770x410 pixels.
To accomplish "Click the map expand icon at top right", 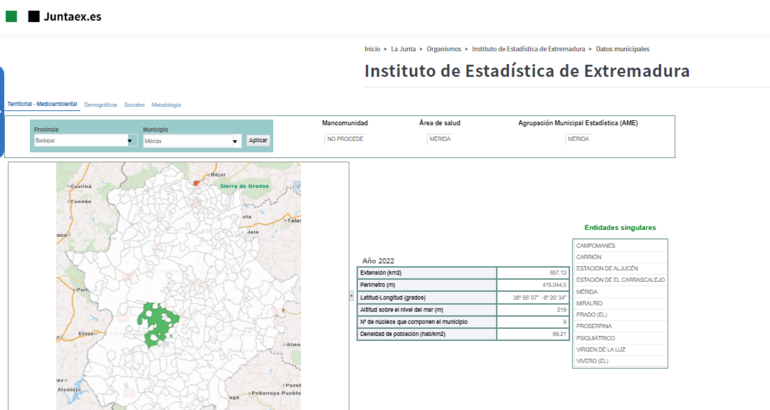I will [297, 186].
